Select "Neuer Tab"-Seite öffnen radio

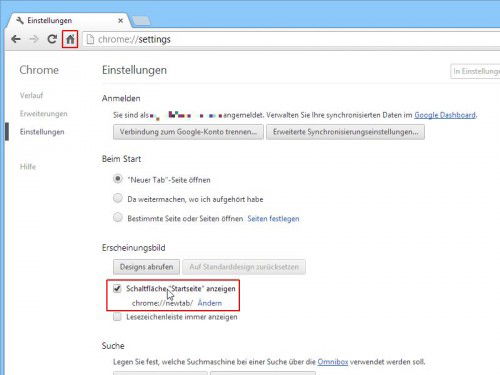(118, 179)
